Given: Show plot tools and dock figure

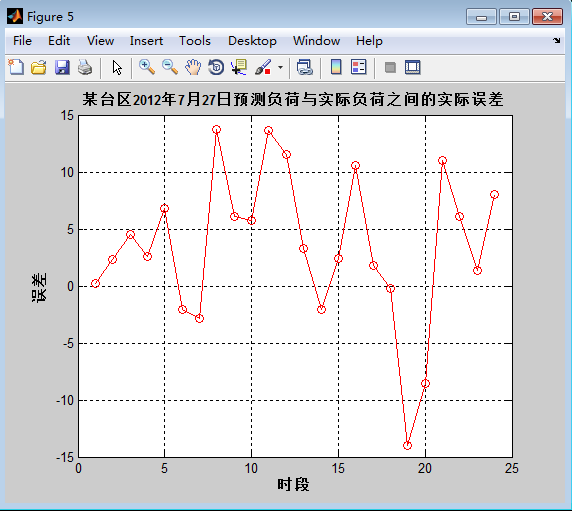Looking at the screenshot, I should click(x=413, y=67).
